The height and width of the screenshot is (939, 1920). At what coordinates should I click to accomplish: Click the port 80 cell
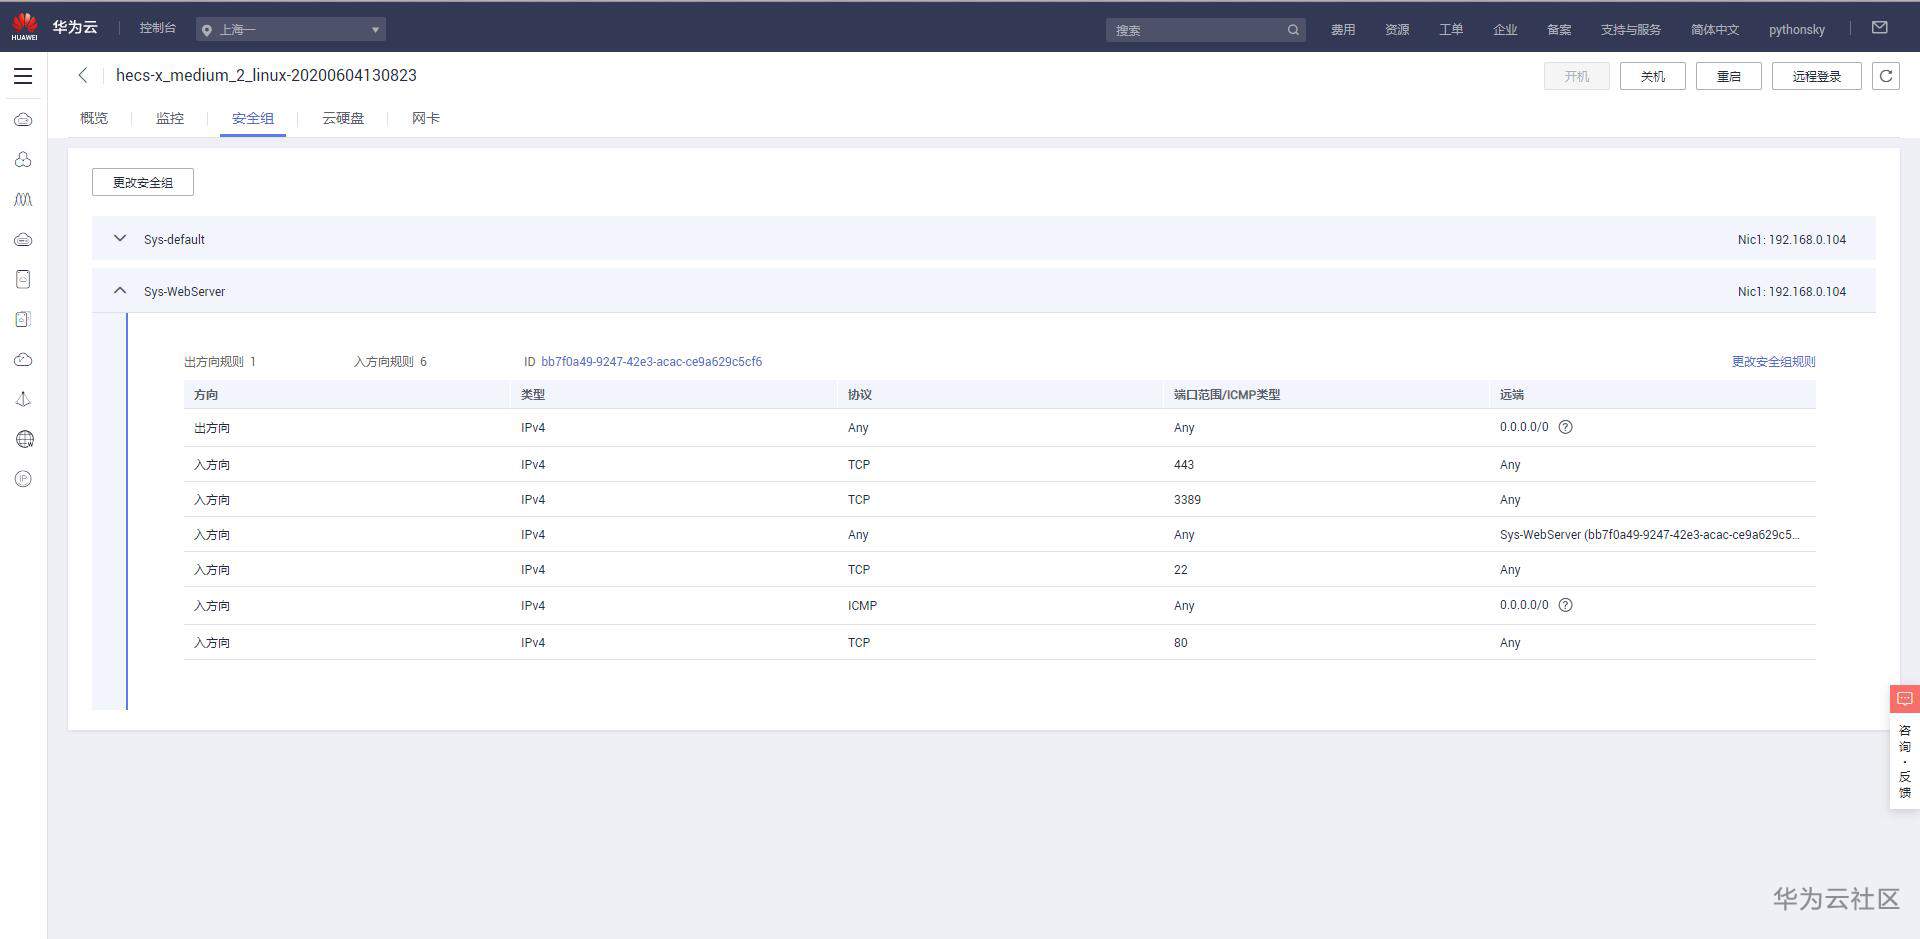(1181, 643)
